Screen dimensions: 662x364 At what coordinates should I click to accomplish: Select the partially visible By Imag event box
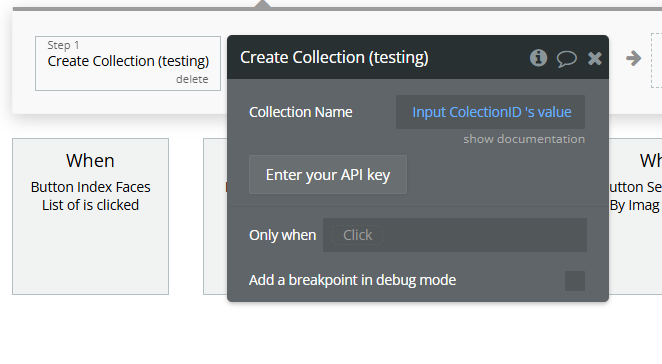(x=635, y=216)
